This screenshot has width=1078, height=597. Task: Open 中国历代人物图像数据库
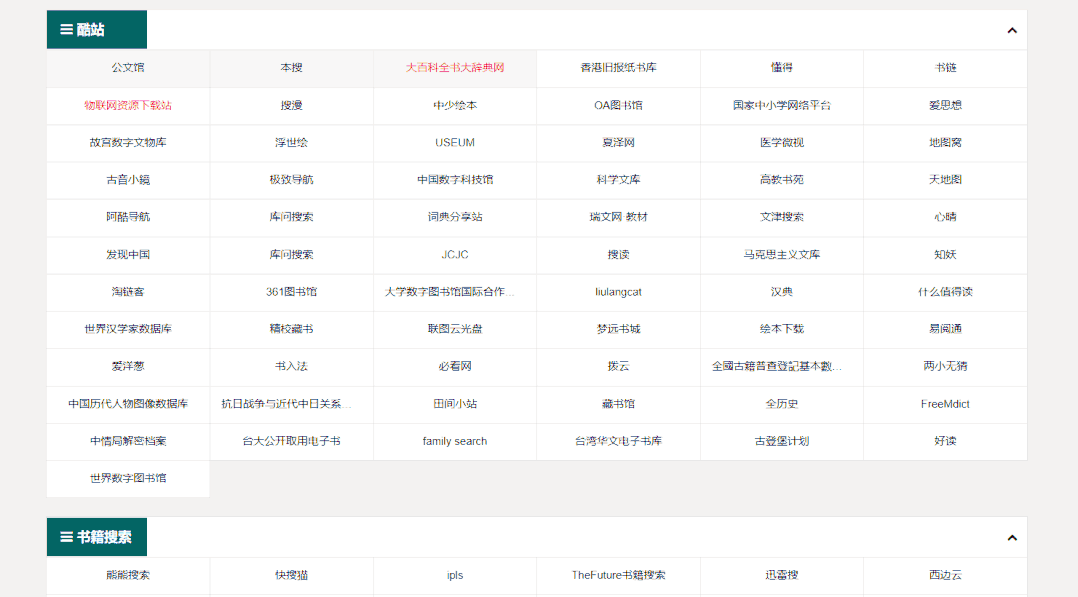[x=128, y=404]
